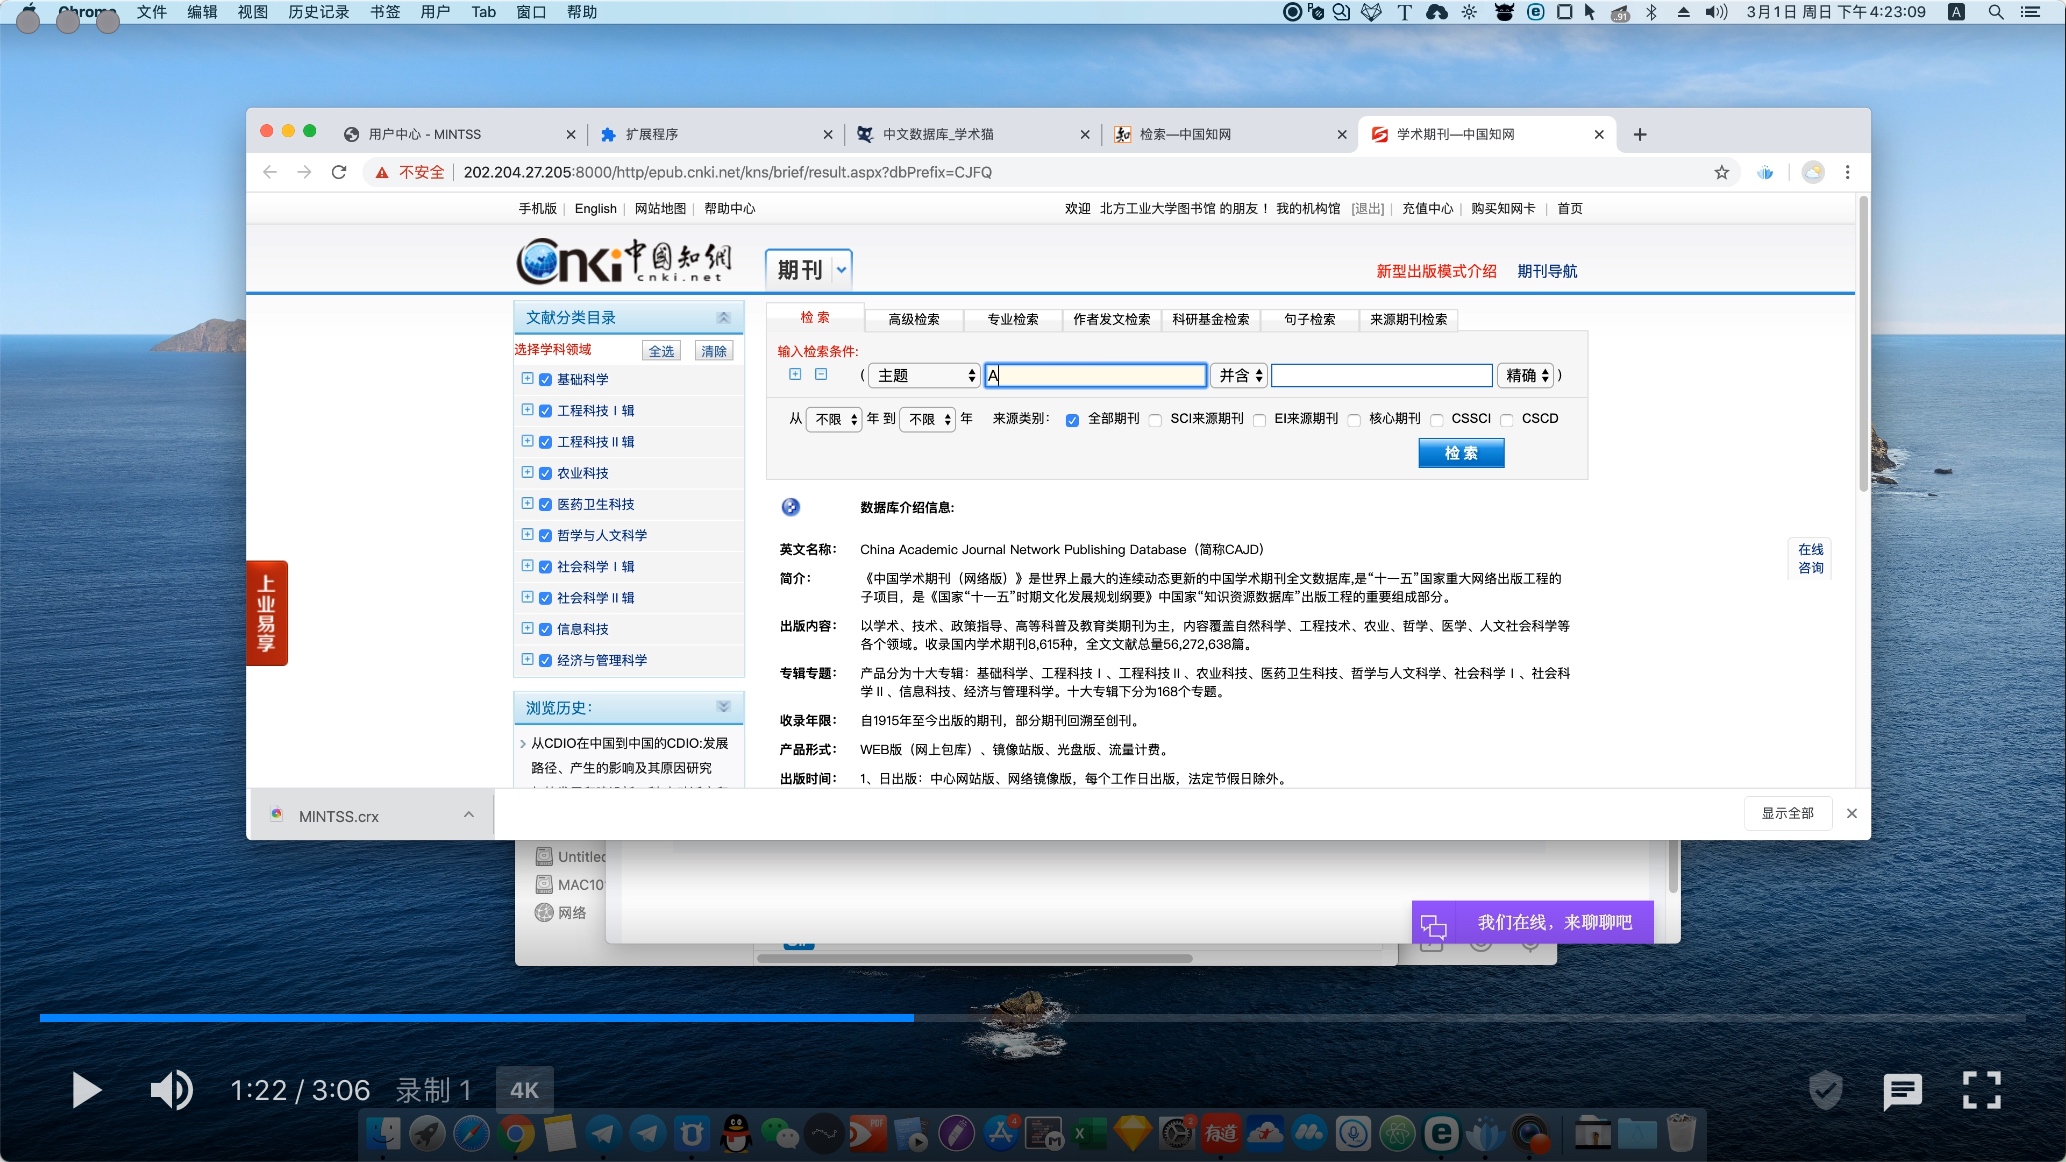Open the new tab plus button

pyautogui.click(x=1640, y=134)
